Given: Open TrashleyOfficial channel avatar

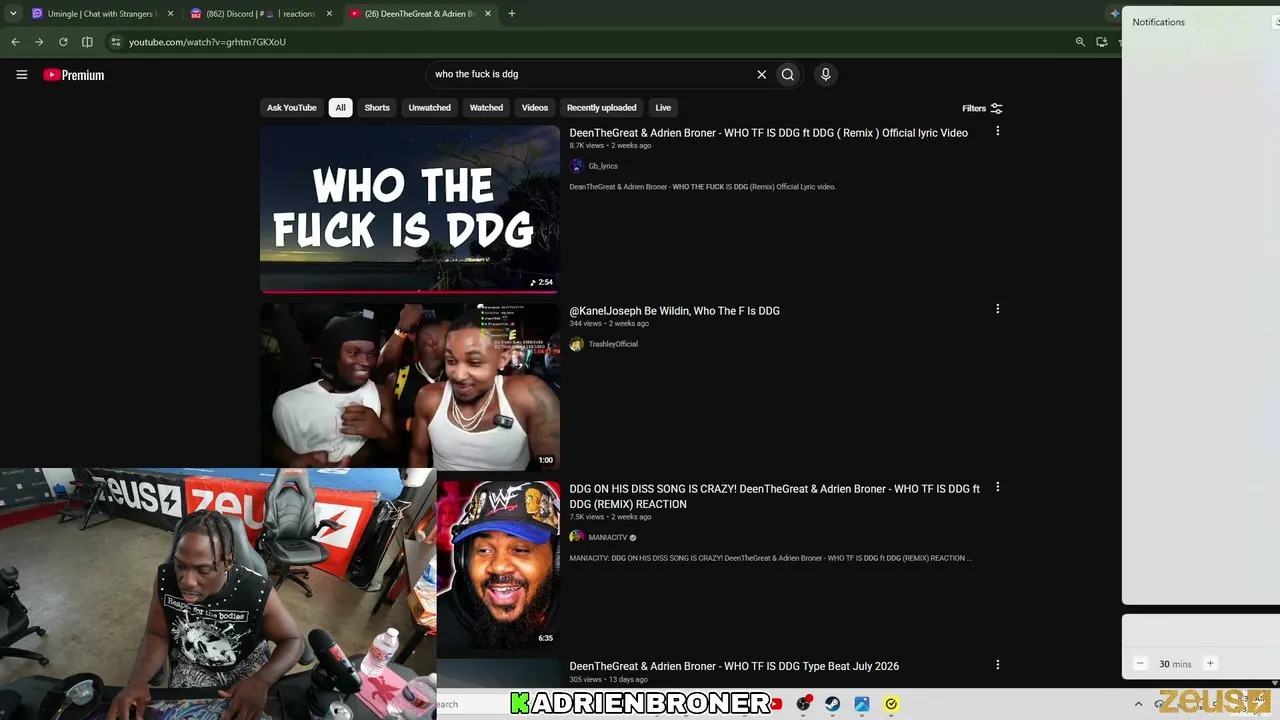Looking at the screenshot, I should pos(576,344).
